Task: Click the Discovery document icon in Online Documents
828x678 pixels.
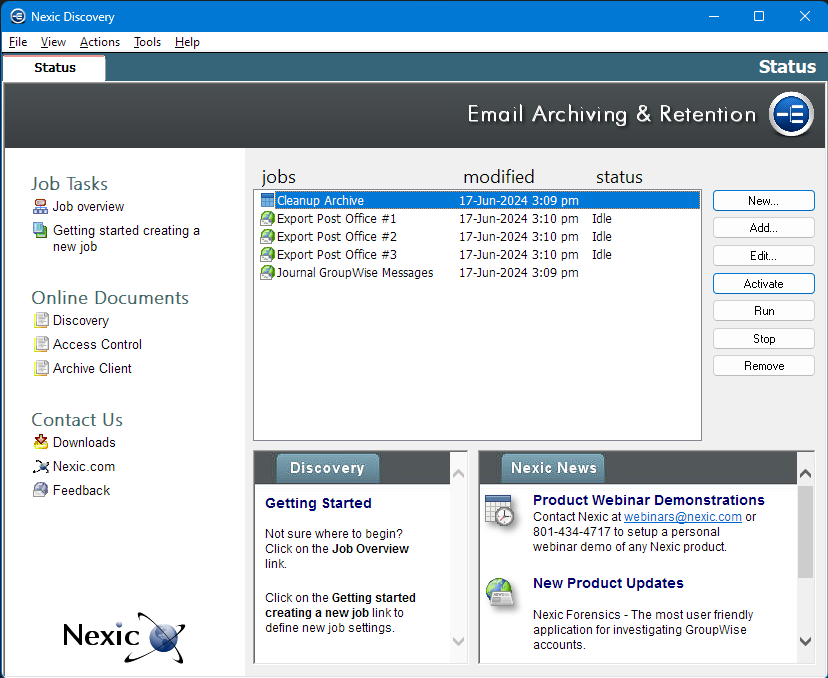Action: 41,321
